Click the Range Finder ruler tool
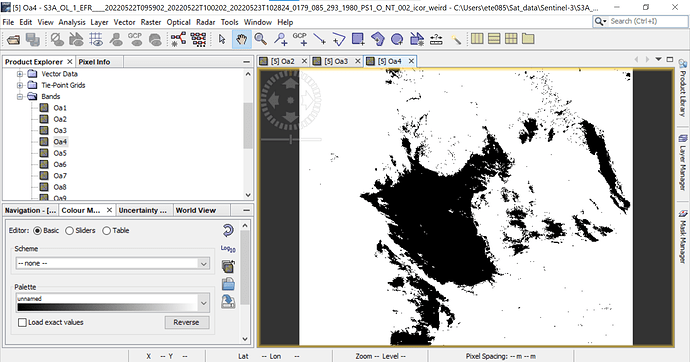 [436, 40]
